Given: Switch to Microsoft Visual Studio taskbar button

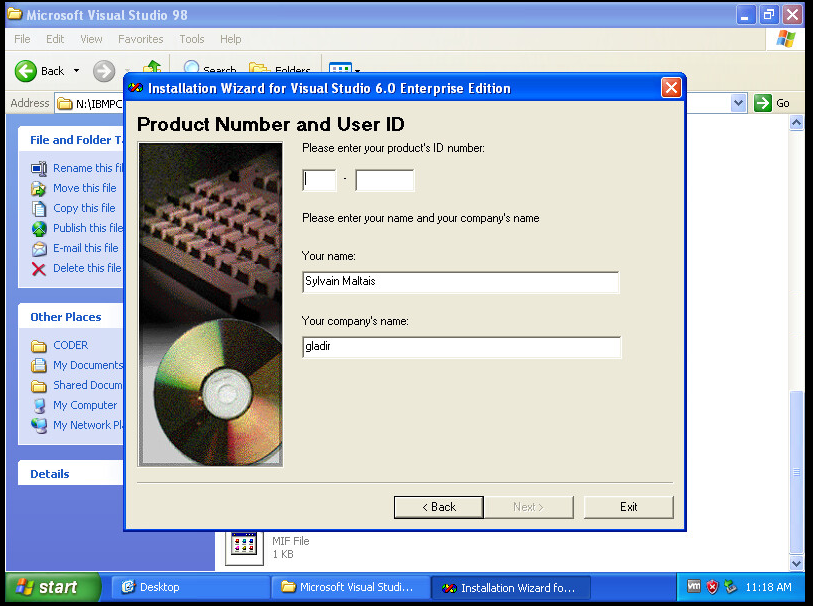Looking at the screenshot, I should [351, 587].
